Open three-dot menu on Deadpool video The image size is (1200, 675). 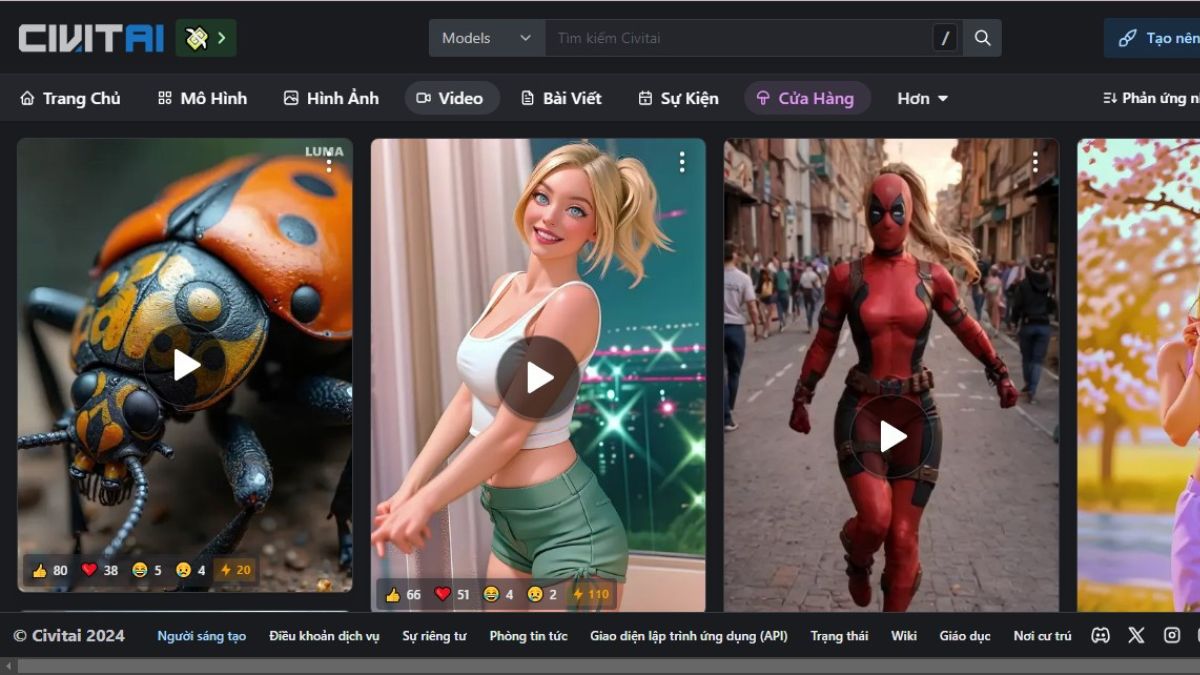[x=1035, y=162]
